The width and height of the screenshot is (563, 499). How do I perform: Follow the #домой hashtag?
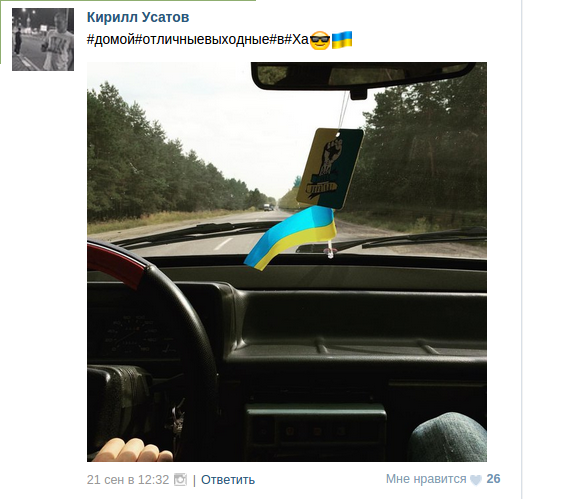(x=111, y=39)
